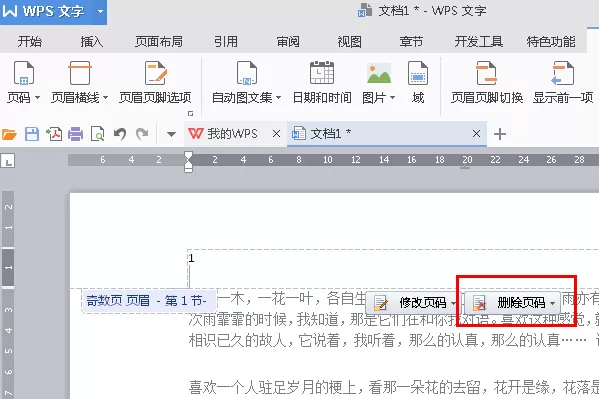Viewport: 599px width, 399px height.
Task: Close the 我的WPS tab
Action: [x=276, y=134]
